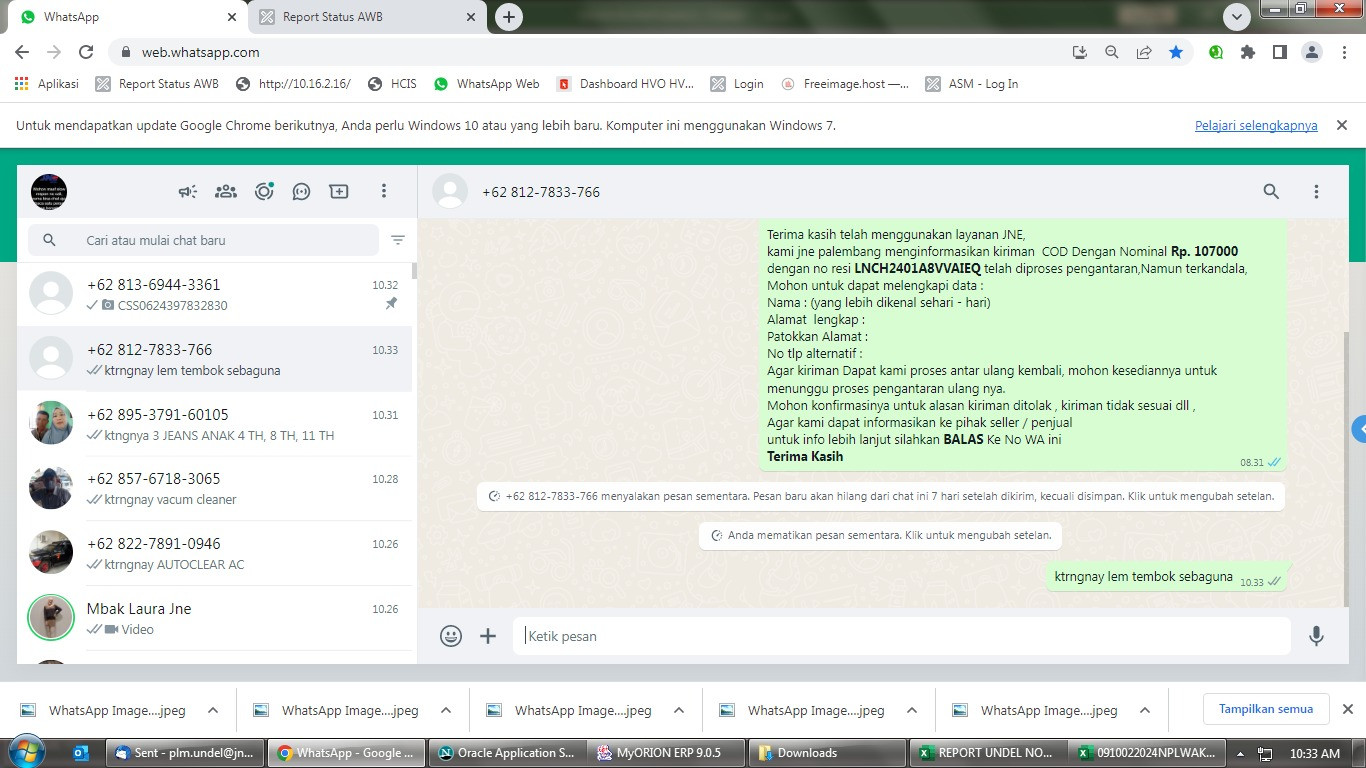Open the contact avatar in chat header
Viewport: 1366px width, 768px height.
tap(450, 191)
